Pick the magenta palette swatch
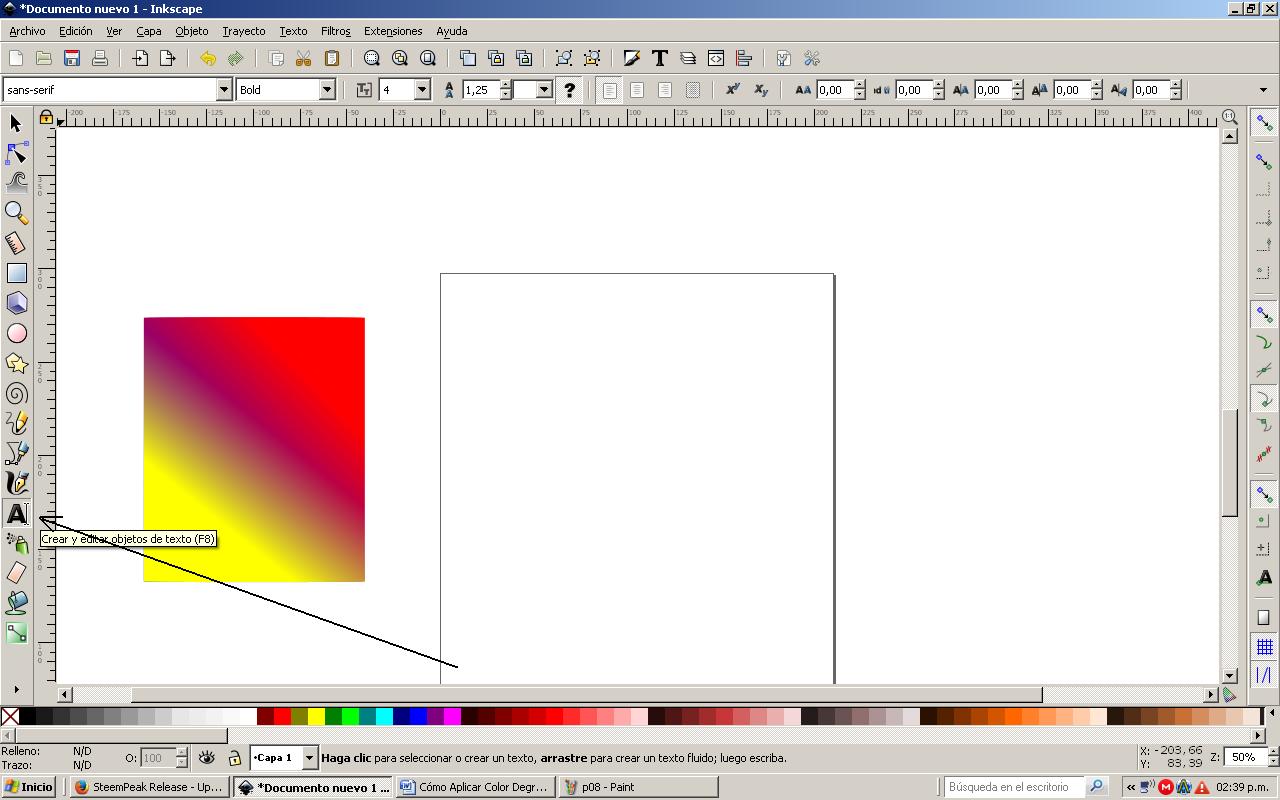1280x800 pixels. click(452, 716)
